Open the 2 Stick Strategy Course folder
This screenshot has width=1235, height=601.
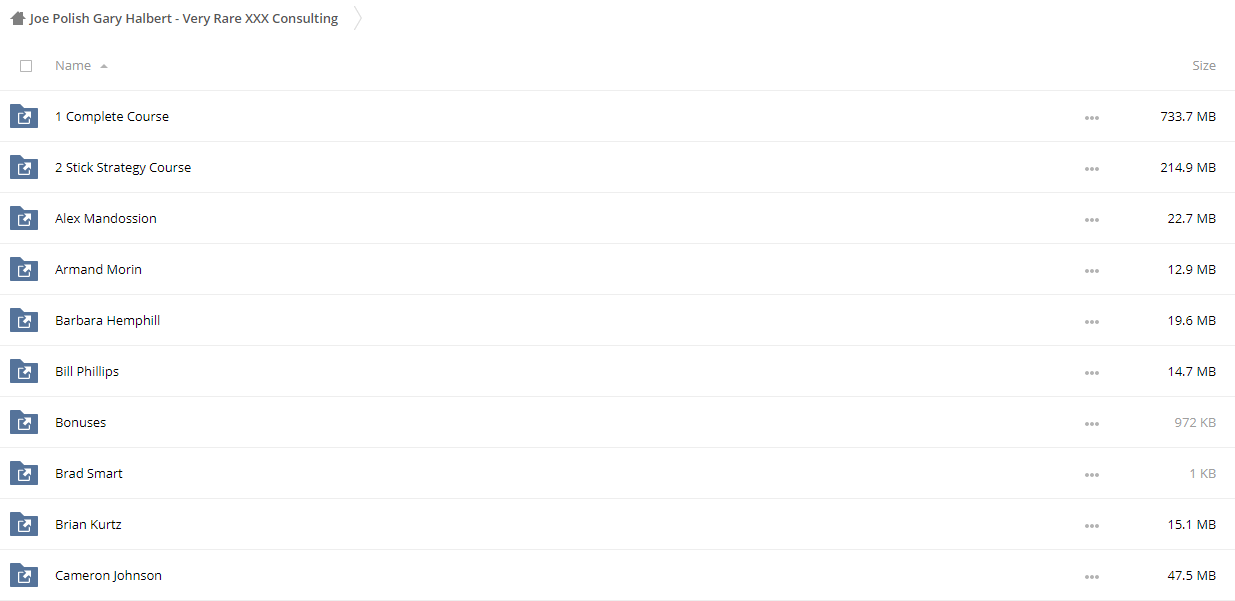[123, 167]
